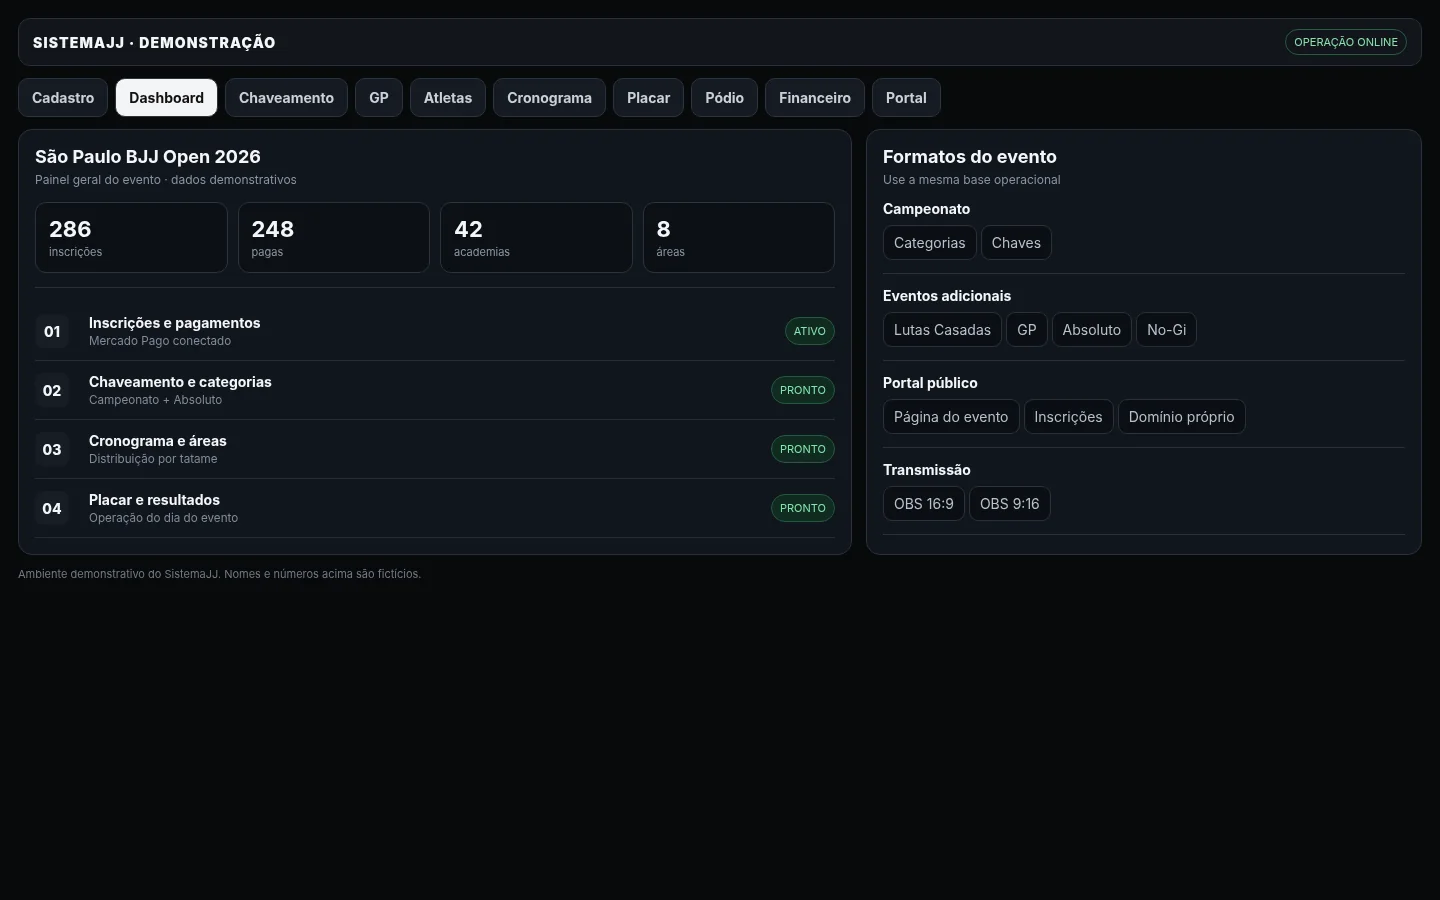1440x900 pixels.
Task: Click the Placar e resultados row title
Action: point(154,500)
